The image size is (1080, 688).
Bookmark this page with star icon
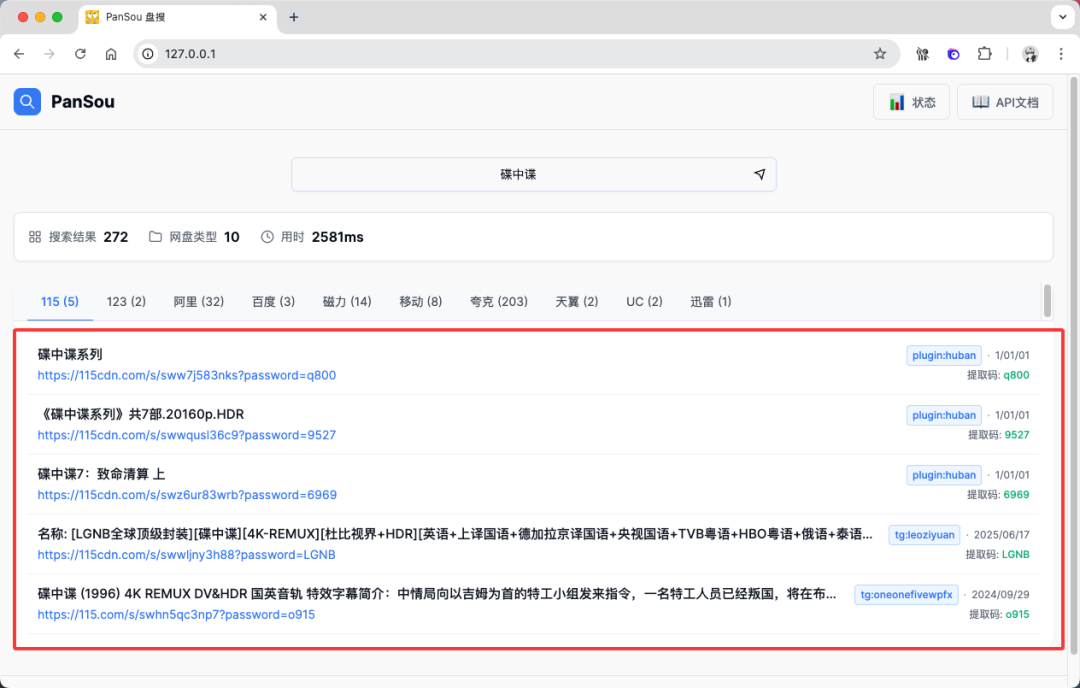pyautogui.click(x=880, y=54)
